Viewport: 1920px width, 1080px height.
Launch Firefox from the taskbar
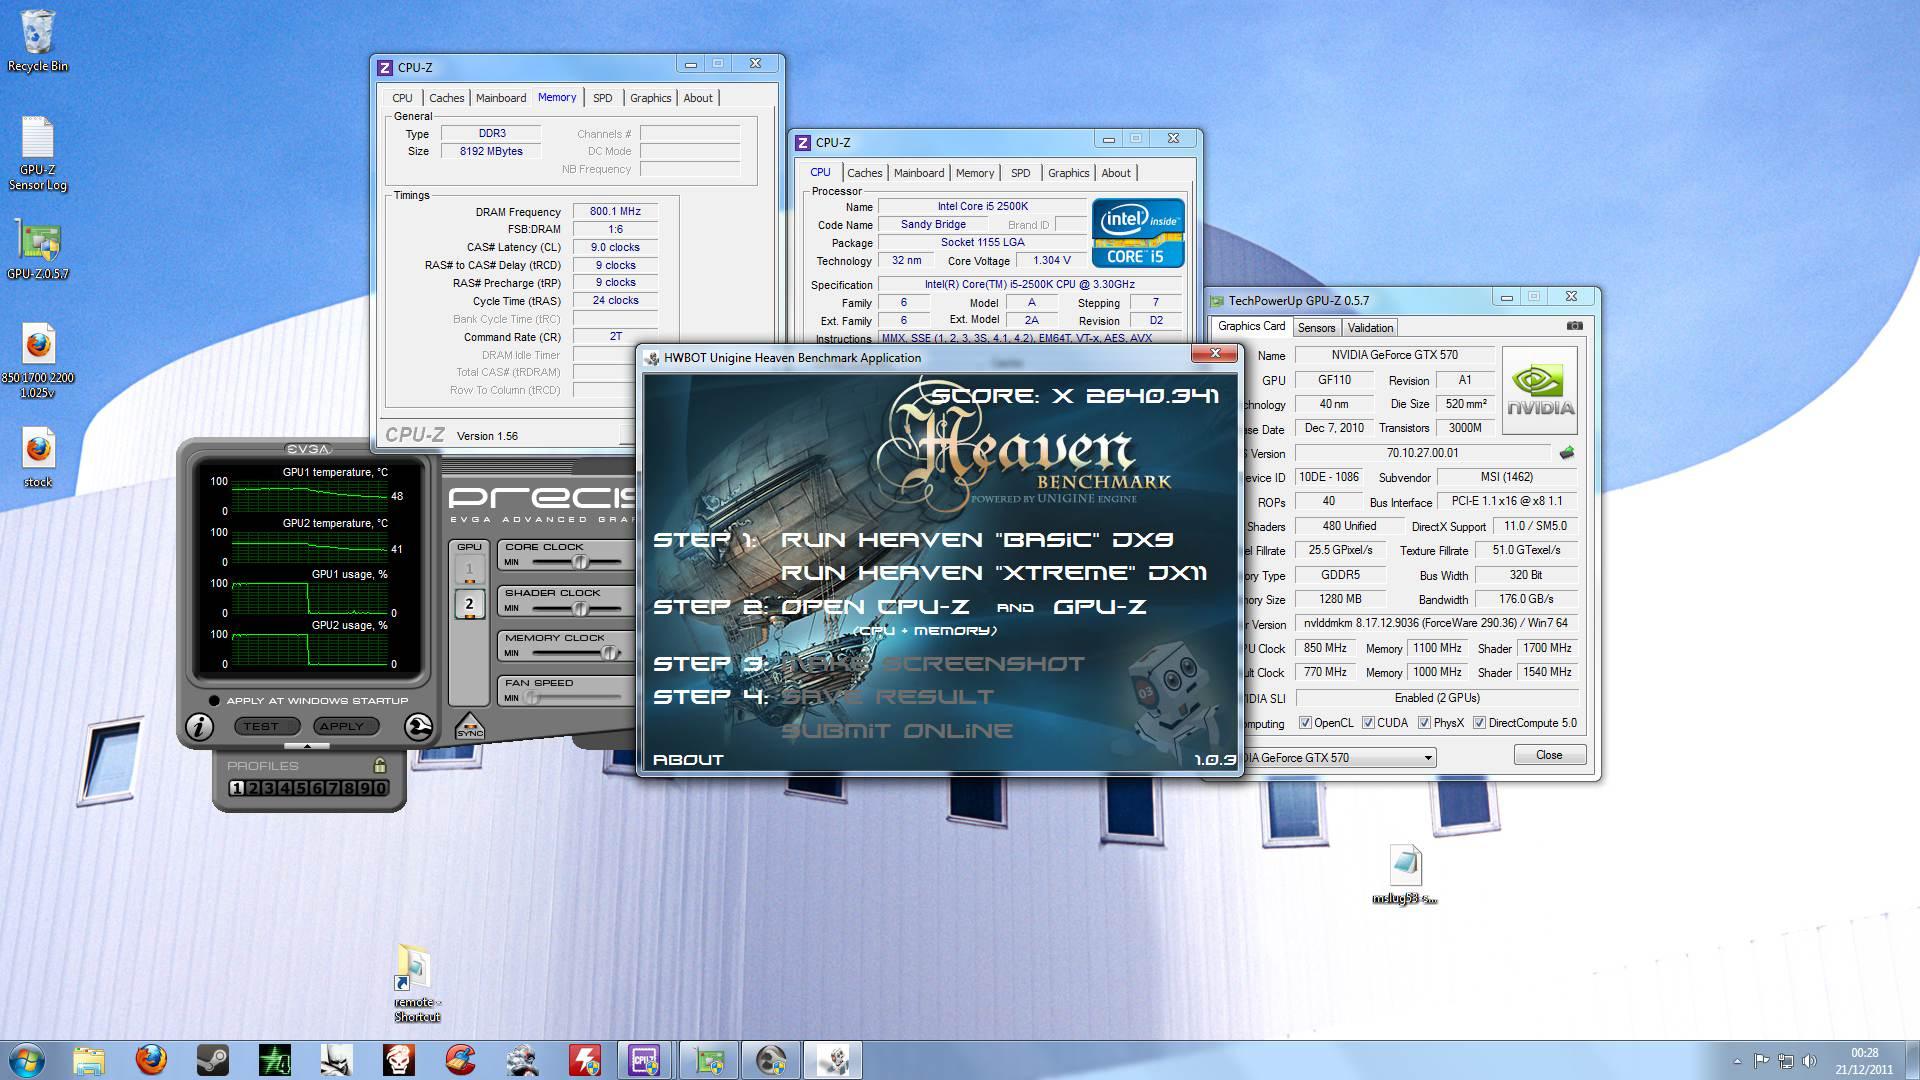click(x=151, y=1060)
